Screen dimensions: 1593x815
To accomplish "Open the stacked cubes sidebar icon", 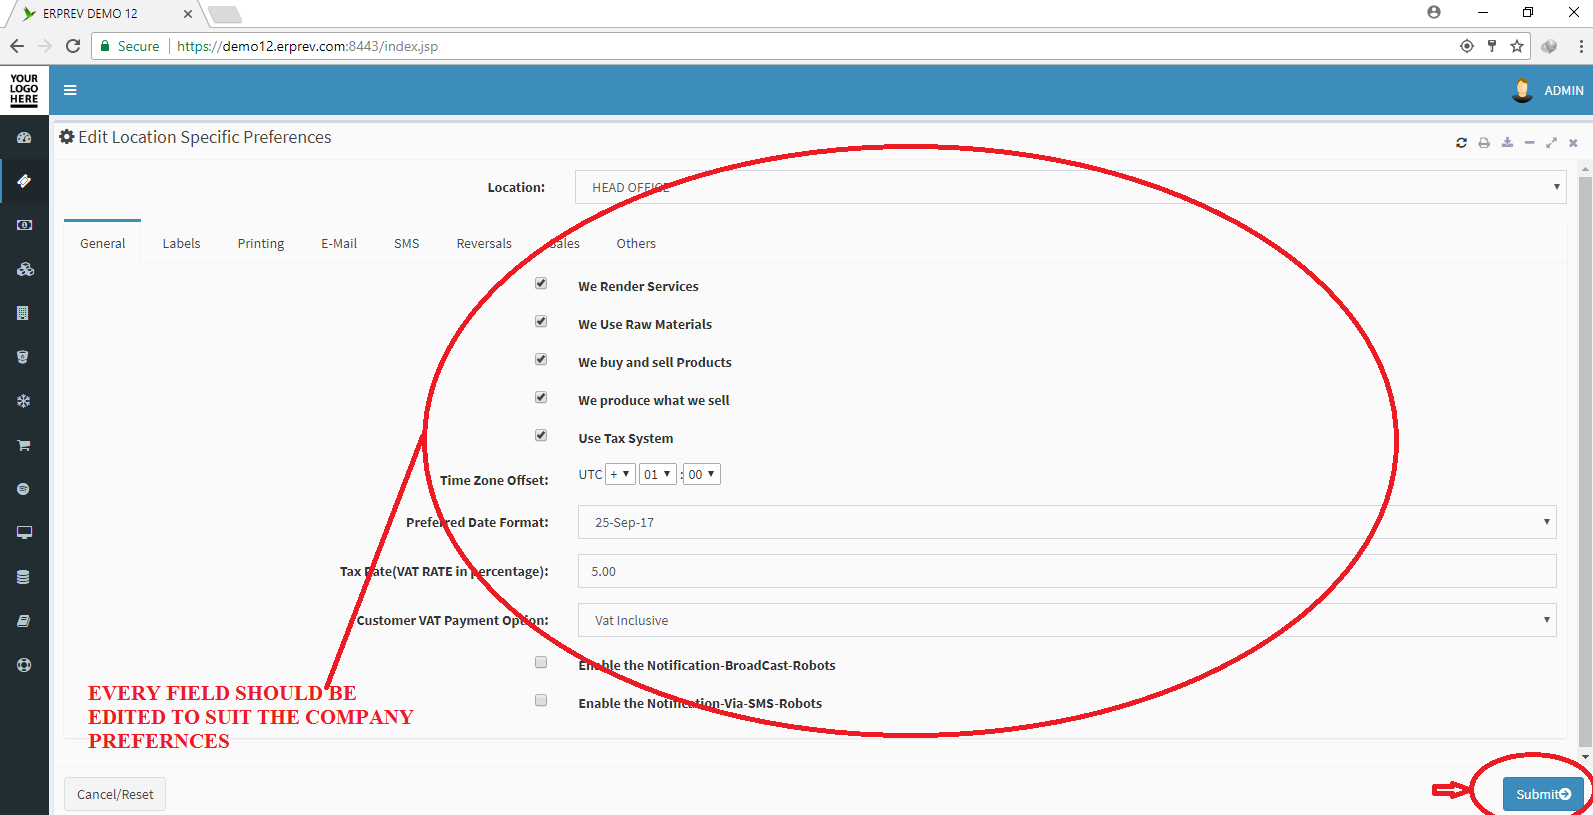I will click(24, 269).
